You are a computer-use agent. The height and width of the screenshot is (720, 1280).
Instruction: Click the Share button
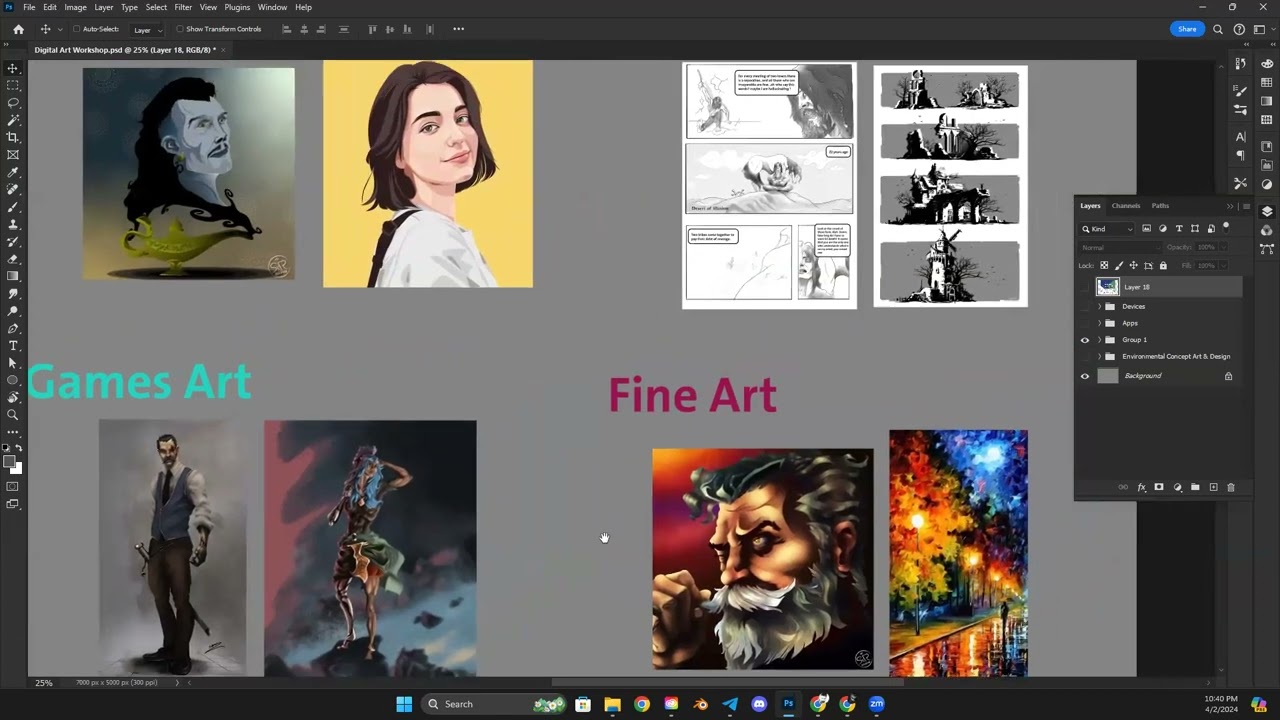click(1187, 29)
